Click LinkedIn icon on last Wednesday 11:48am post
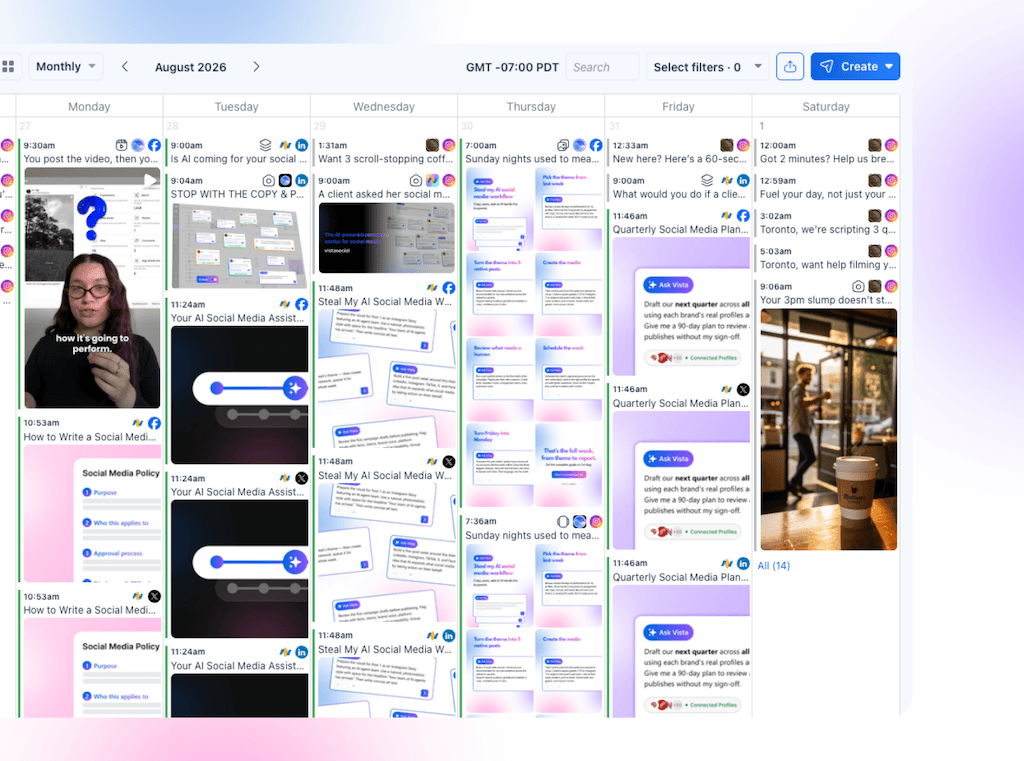This screenshot has height=761, width=1024. pyautogui.click(x=449, y=636)
